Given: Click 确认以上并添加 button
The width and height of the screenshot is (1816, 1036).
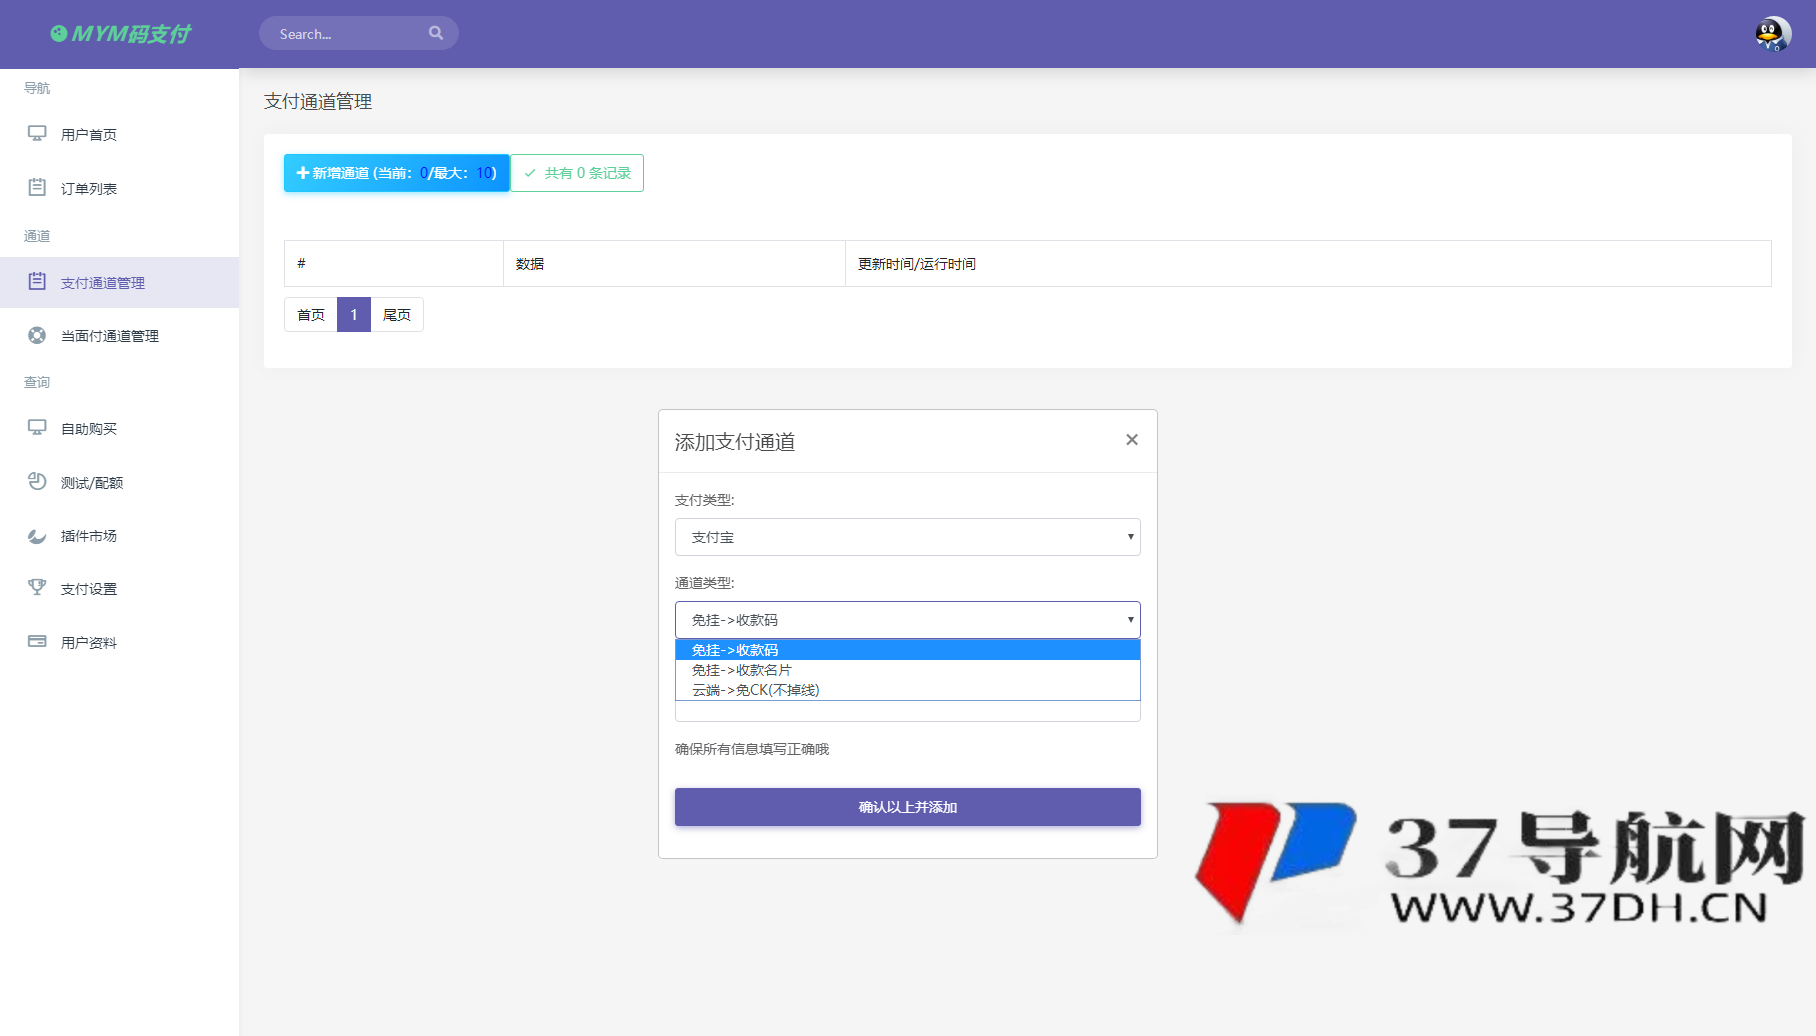Looking at the screenshot, I should [x=906, y=807].
